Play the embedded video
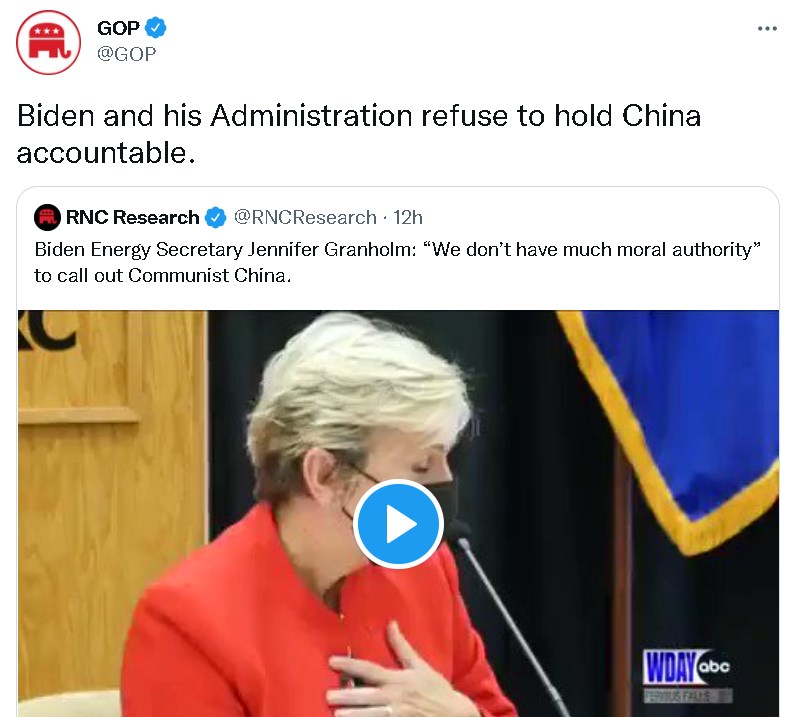 coord(398,524)
